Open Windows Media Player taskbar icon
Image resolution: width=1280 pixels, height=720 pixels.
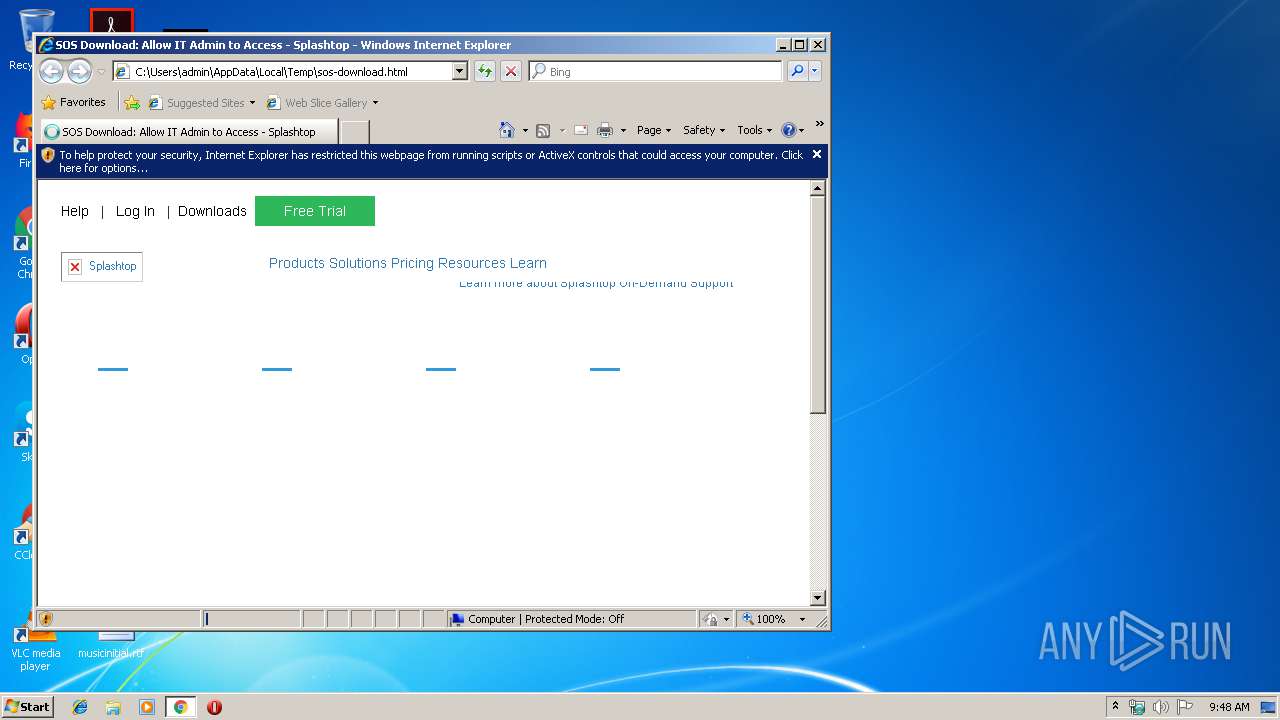click(x=147, y=707)
